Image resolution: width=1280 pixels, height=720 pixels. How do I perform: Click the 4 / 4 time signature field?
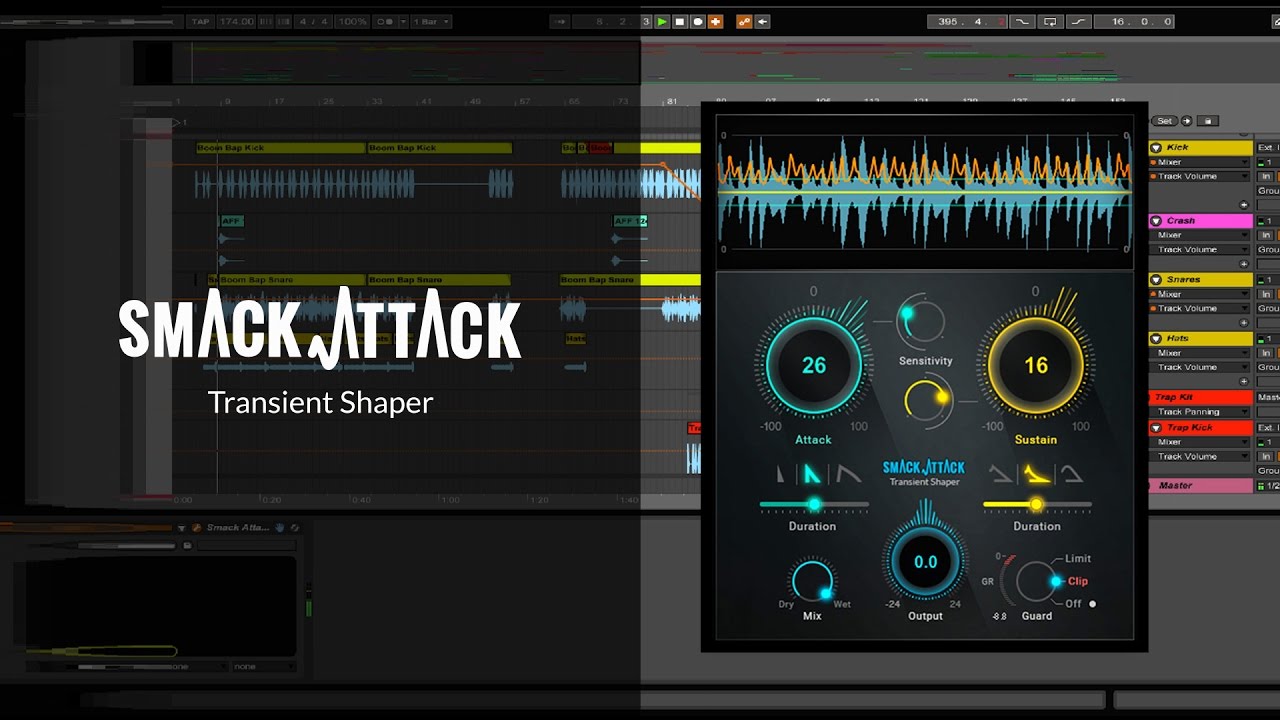[x=313, y=21]
